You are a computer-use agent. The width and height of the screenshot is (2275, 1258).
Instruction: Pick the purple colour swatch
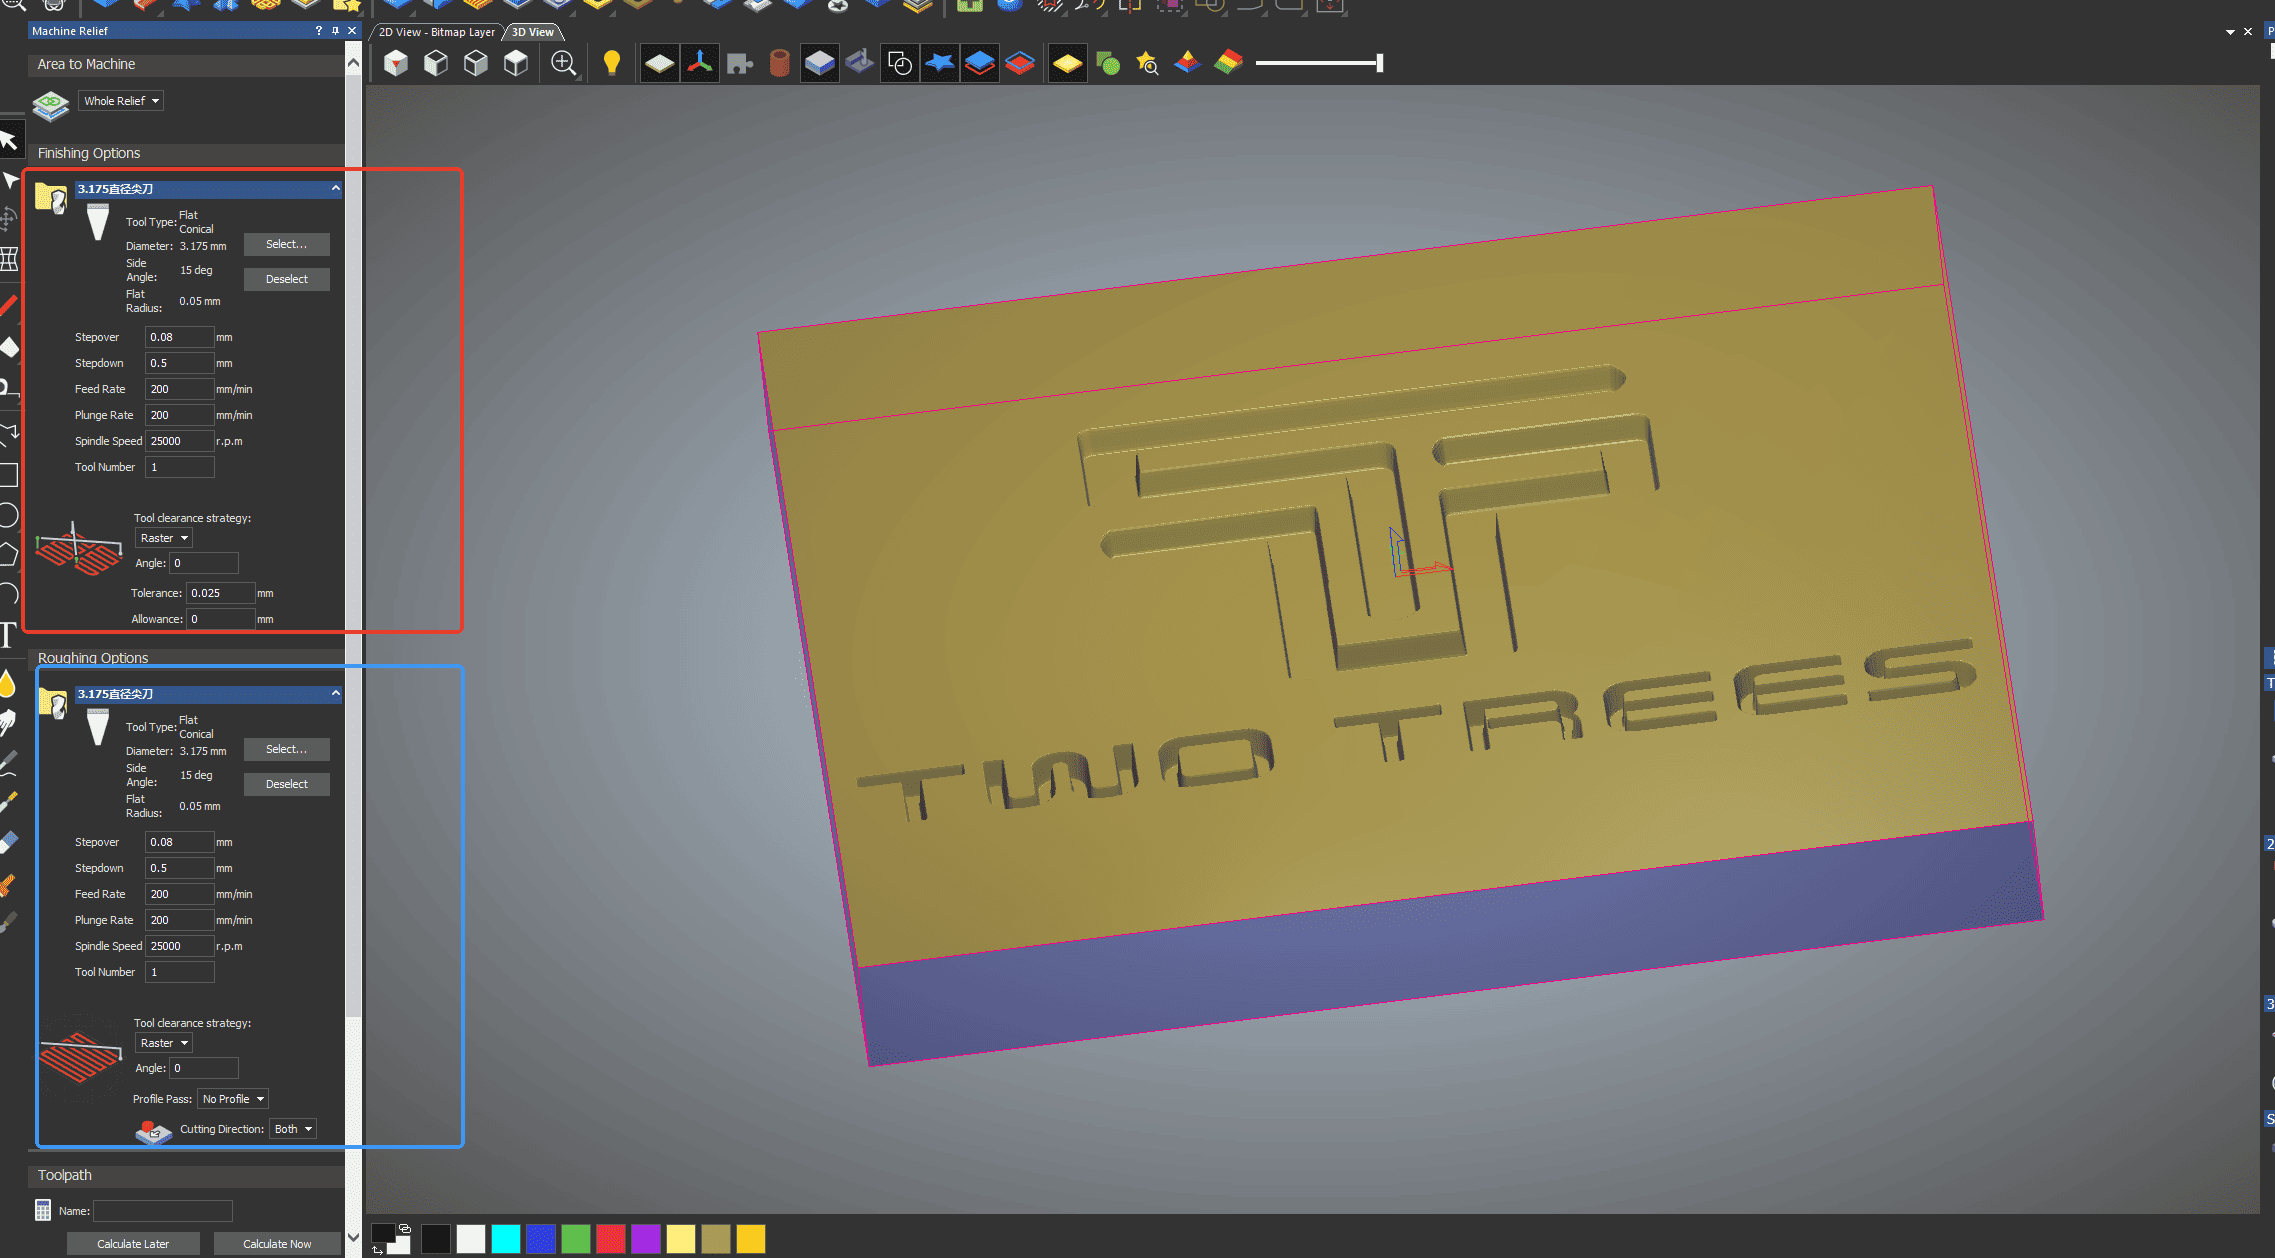coord(646,1239)
